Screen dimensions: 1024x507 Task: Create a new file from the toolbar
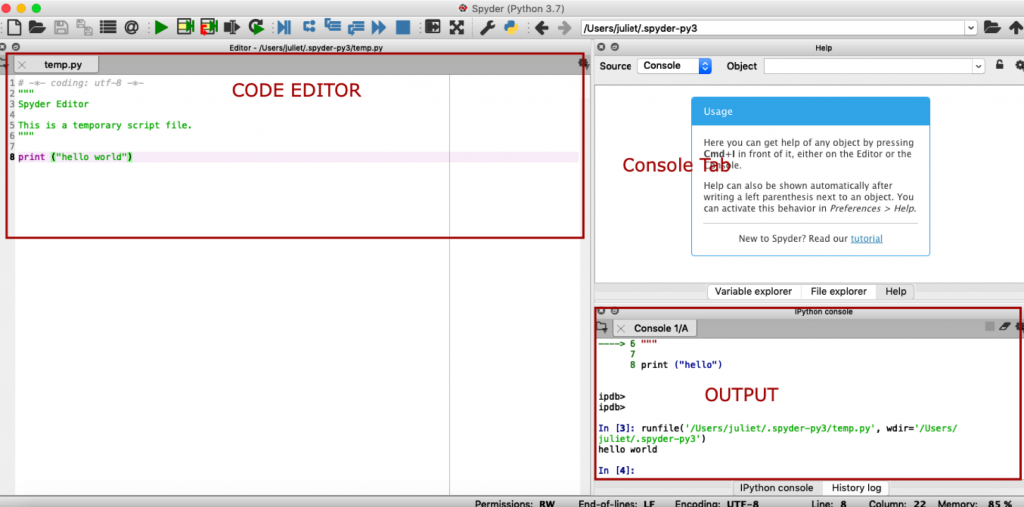point(14,28)
